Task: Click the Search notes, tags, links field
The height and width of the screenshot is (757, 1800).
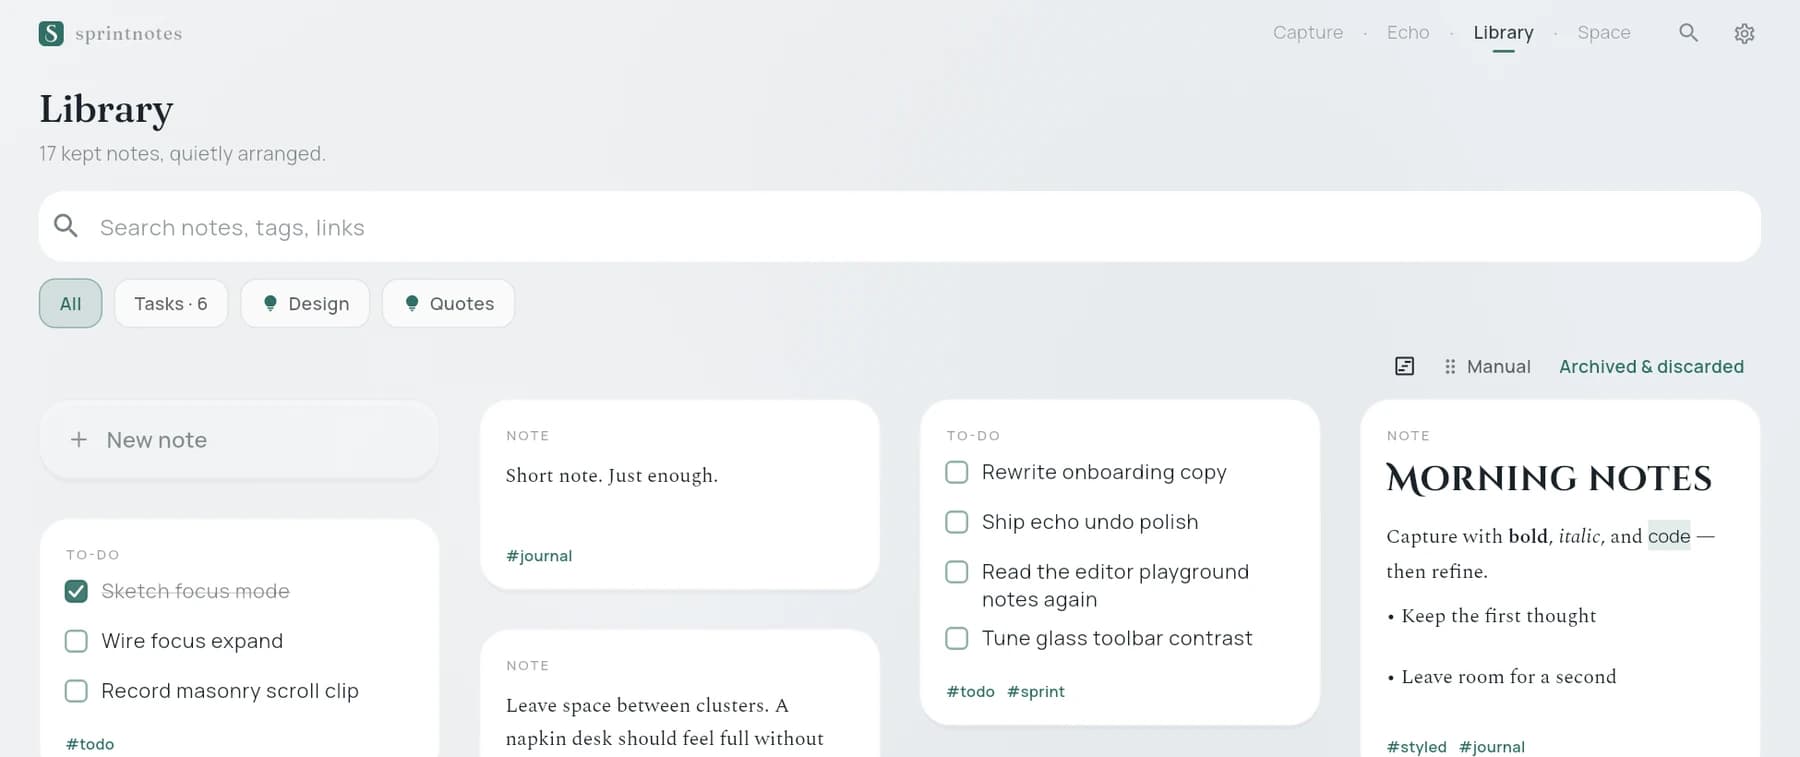Action: (x=900, y=227)
